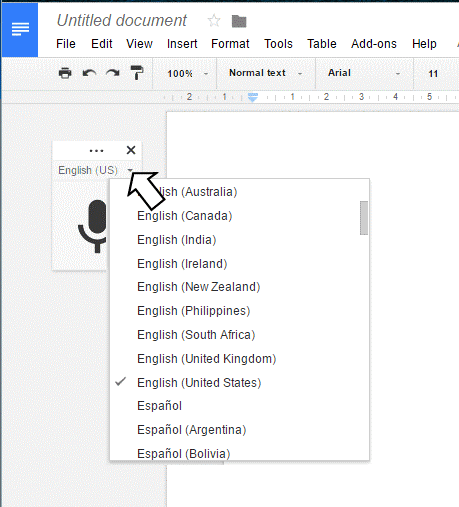The image size is (459, 507).
Task: Click the voice panel three-dot handle
Action: point(96,151)
